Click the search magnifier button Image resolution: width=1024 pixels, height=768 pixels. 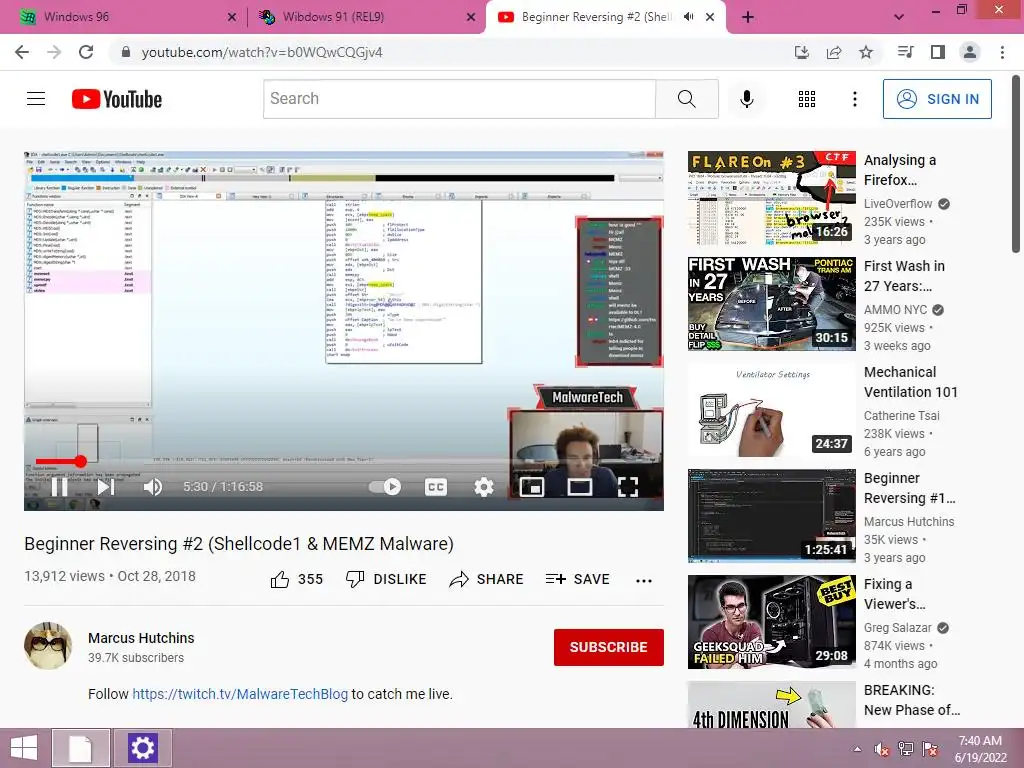[686, 99]
